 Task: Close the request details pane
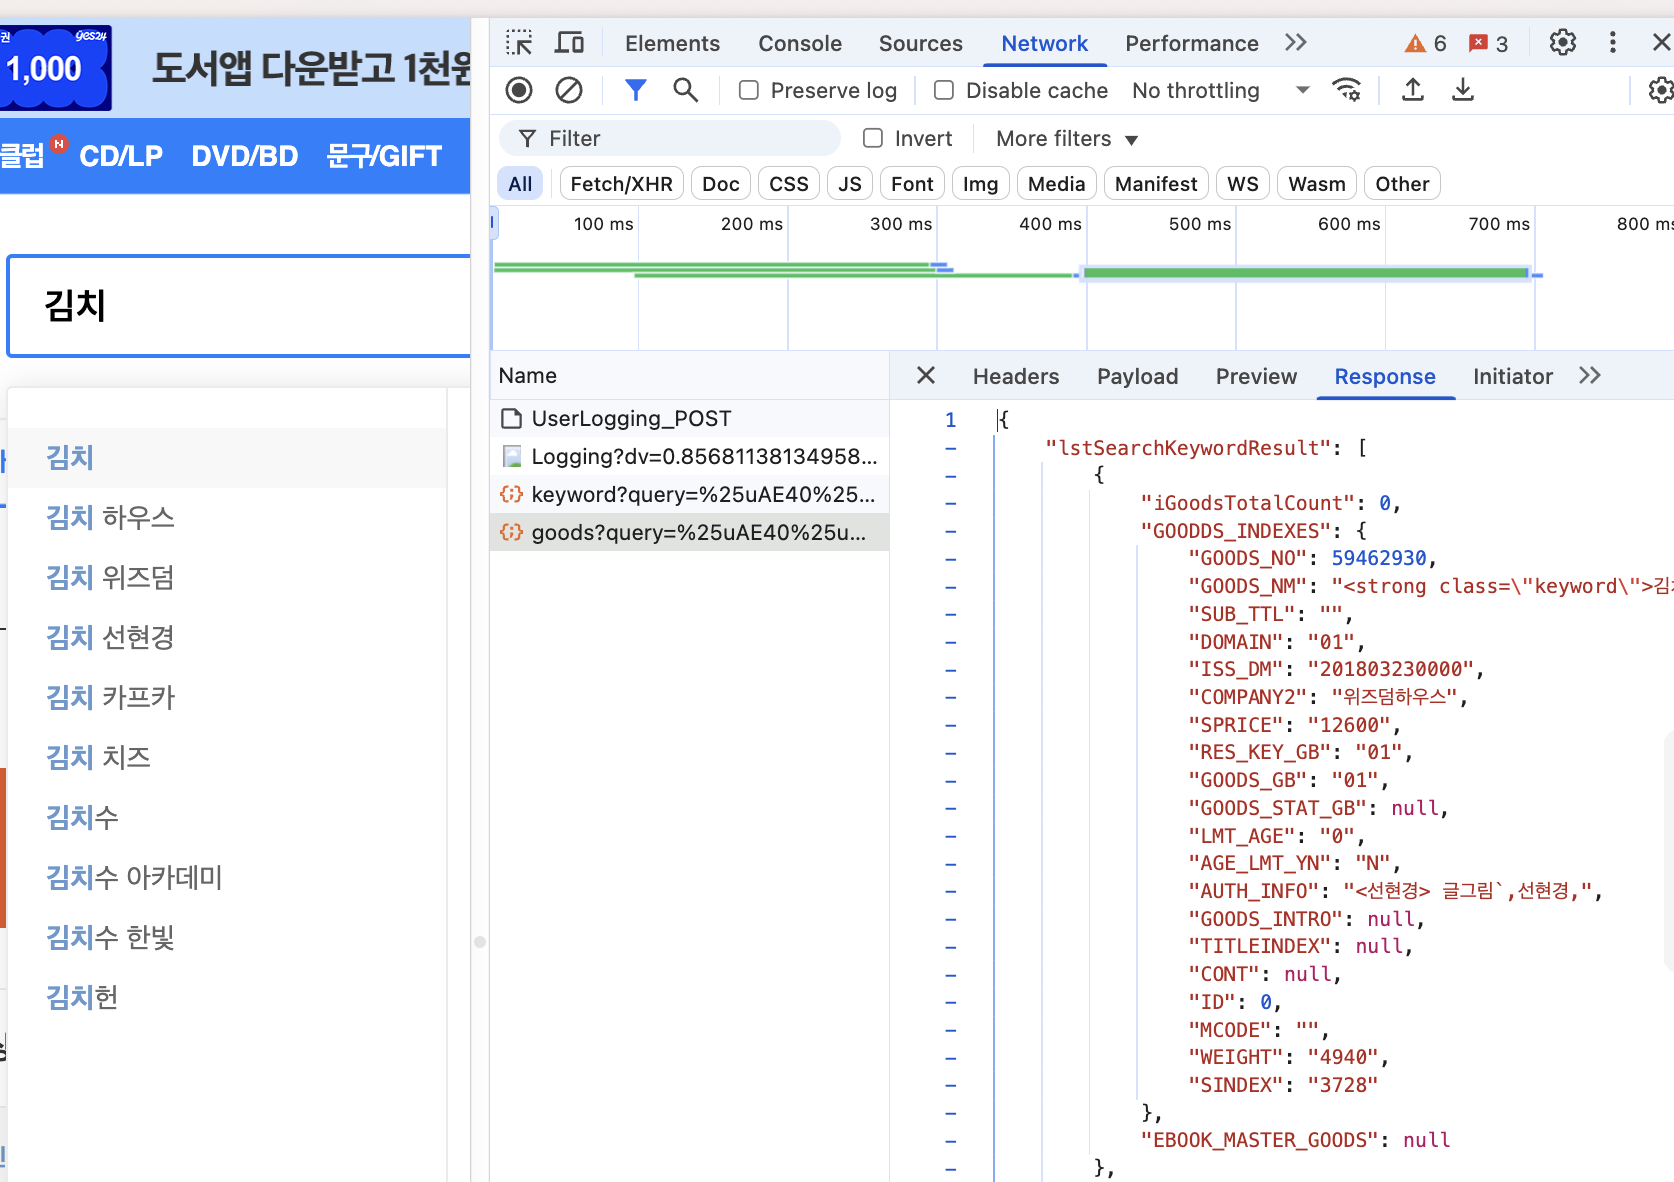pos(926,375)
